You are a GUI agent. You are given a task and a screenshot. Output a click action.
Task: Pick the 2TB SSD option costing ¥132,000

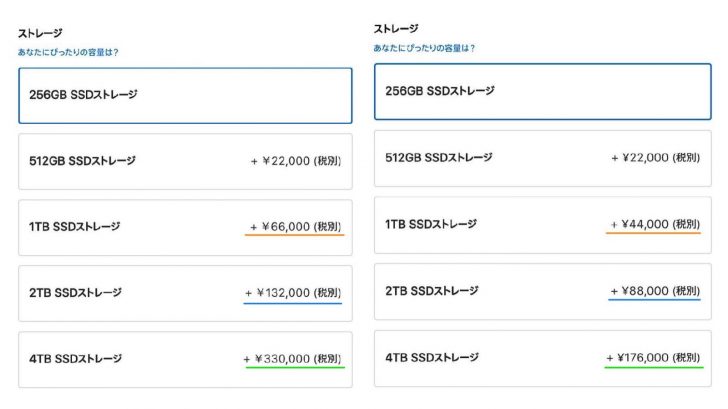[x=185, y=293]
